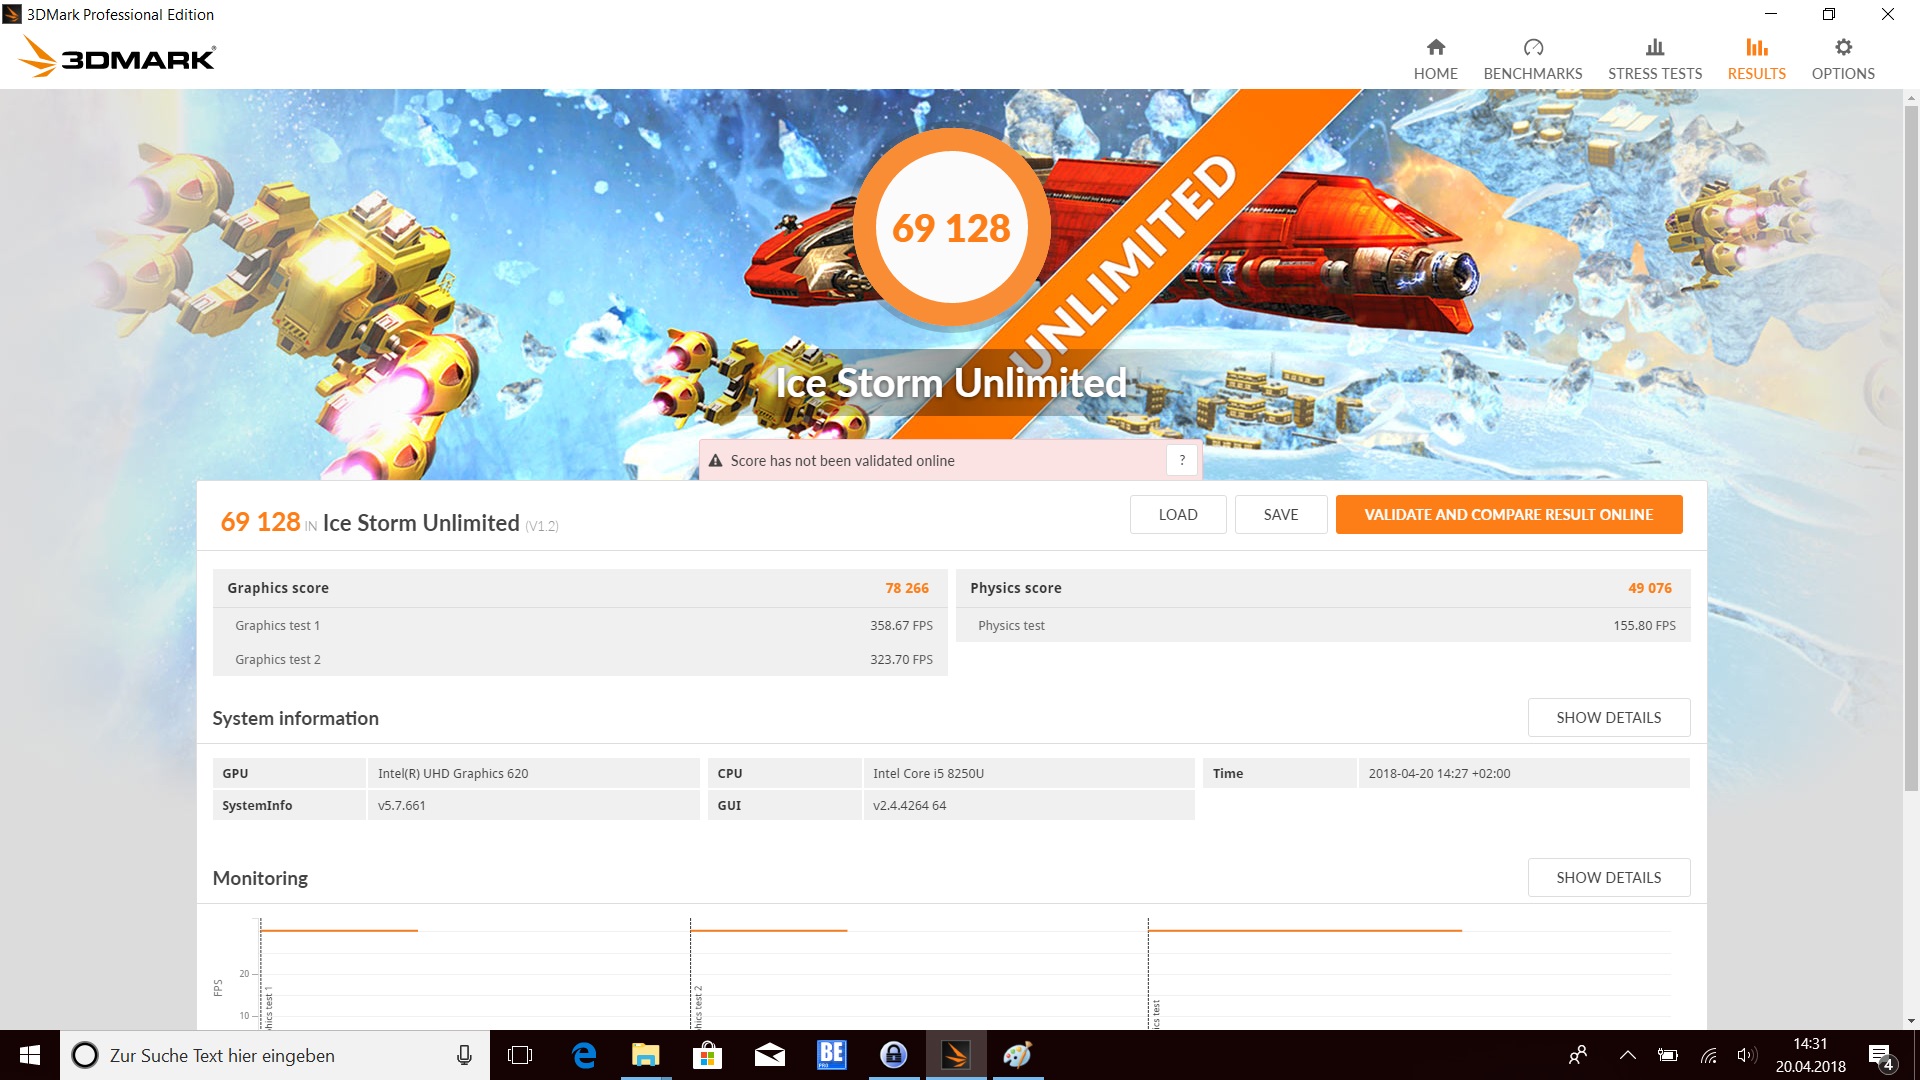Go to the Benchmarks section
Screen dimensions: 1920x1080
point(1532,60)
